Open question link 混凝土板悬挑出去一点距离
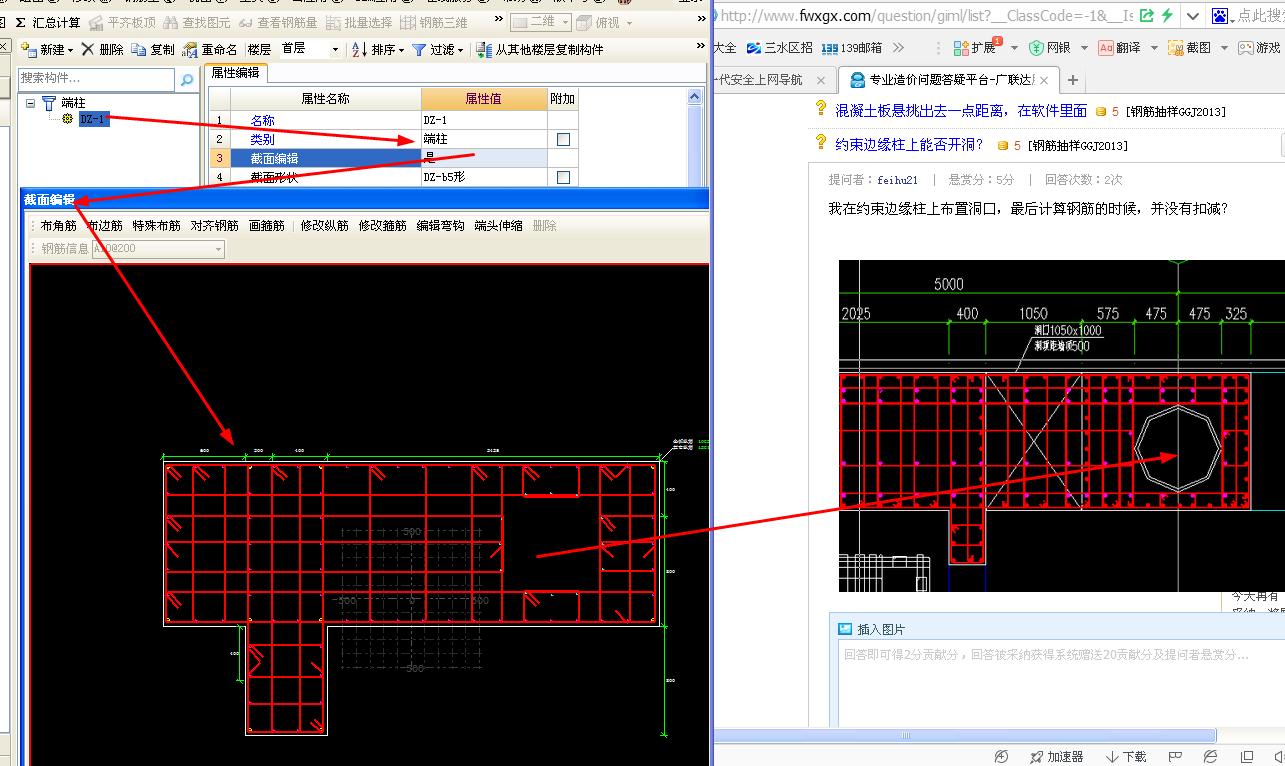1285x766 pixels. [961, 111]
